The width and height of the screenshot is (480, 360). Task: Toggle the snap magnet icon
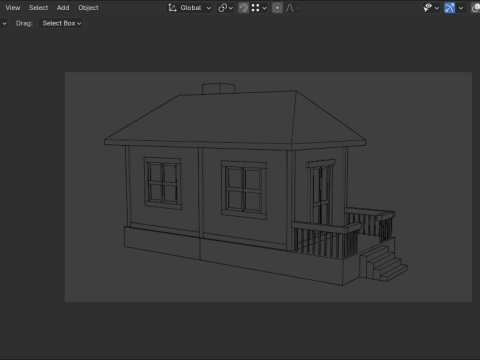[243, 8]
